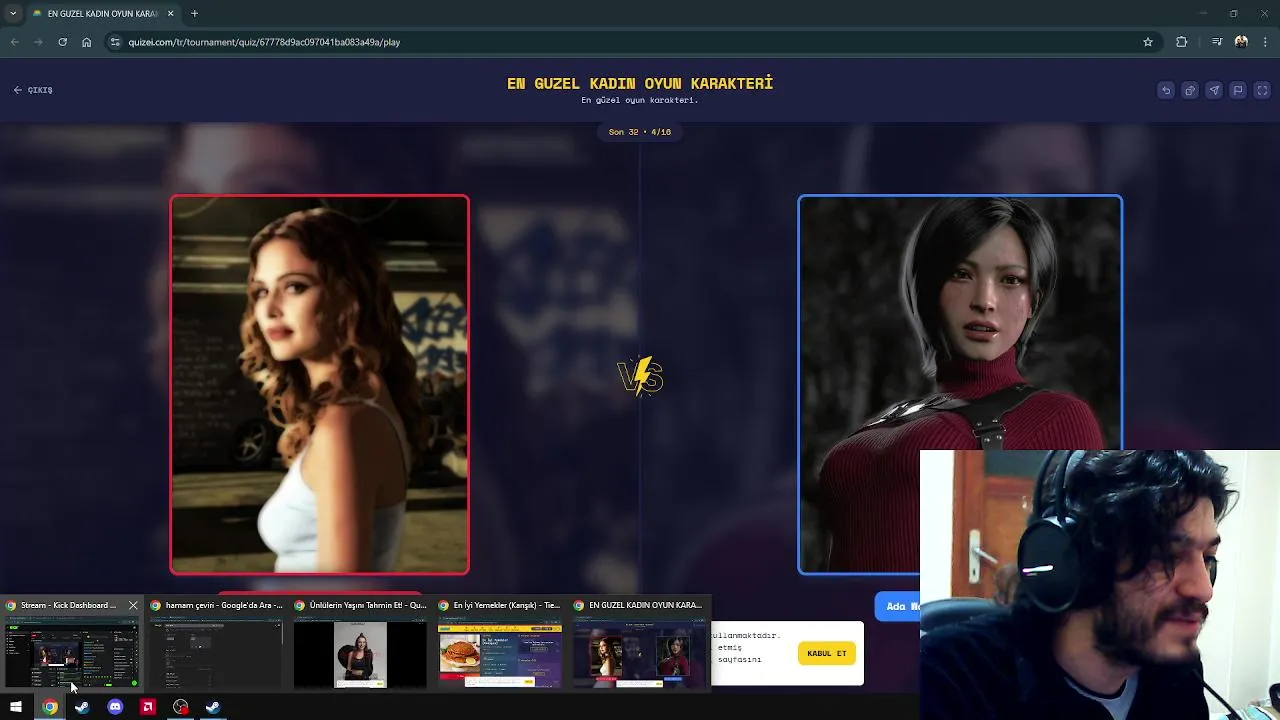
Task: Choose the right contestant Ada with blue border
Action: point(960,384)
